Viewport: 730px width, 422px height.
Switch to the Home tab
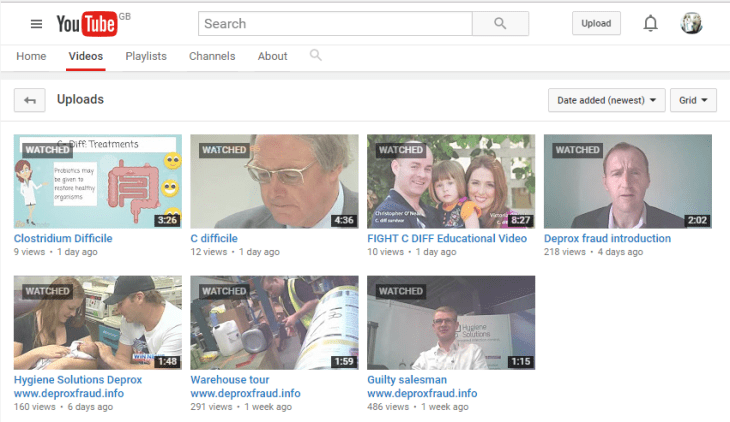pos(31,56)
